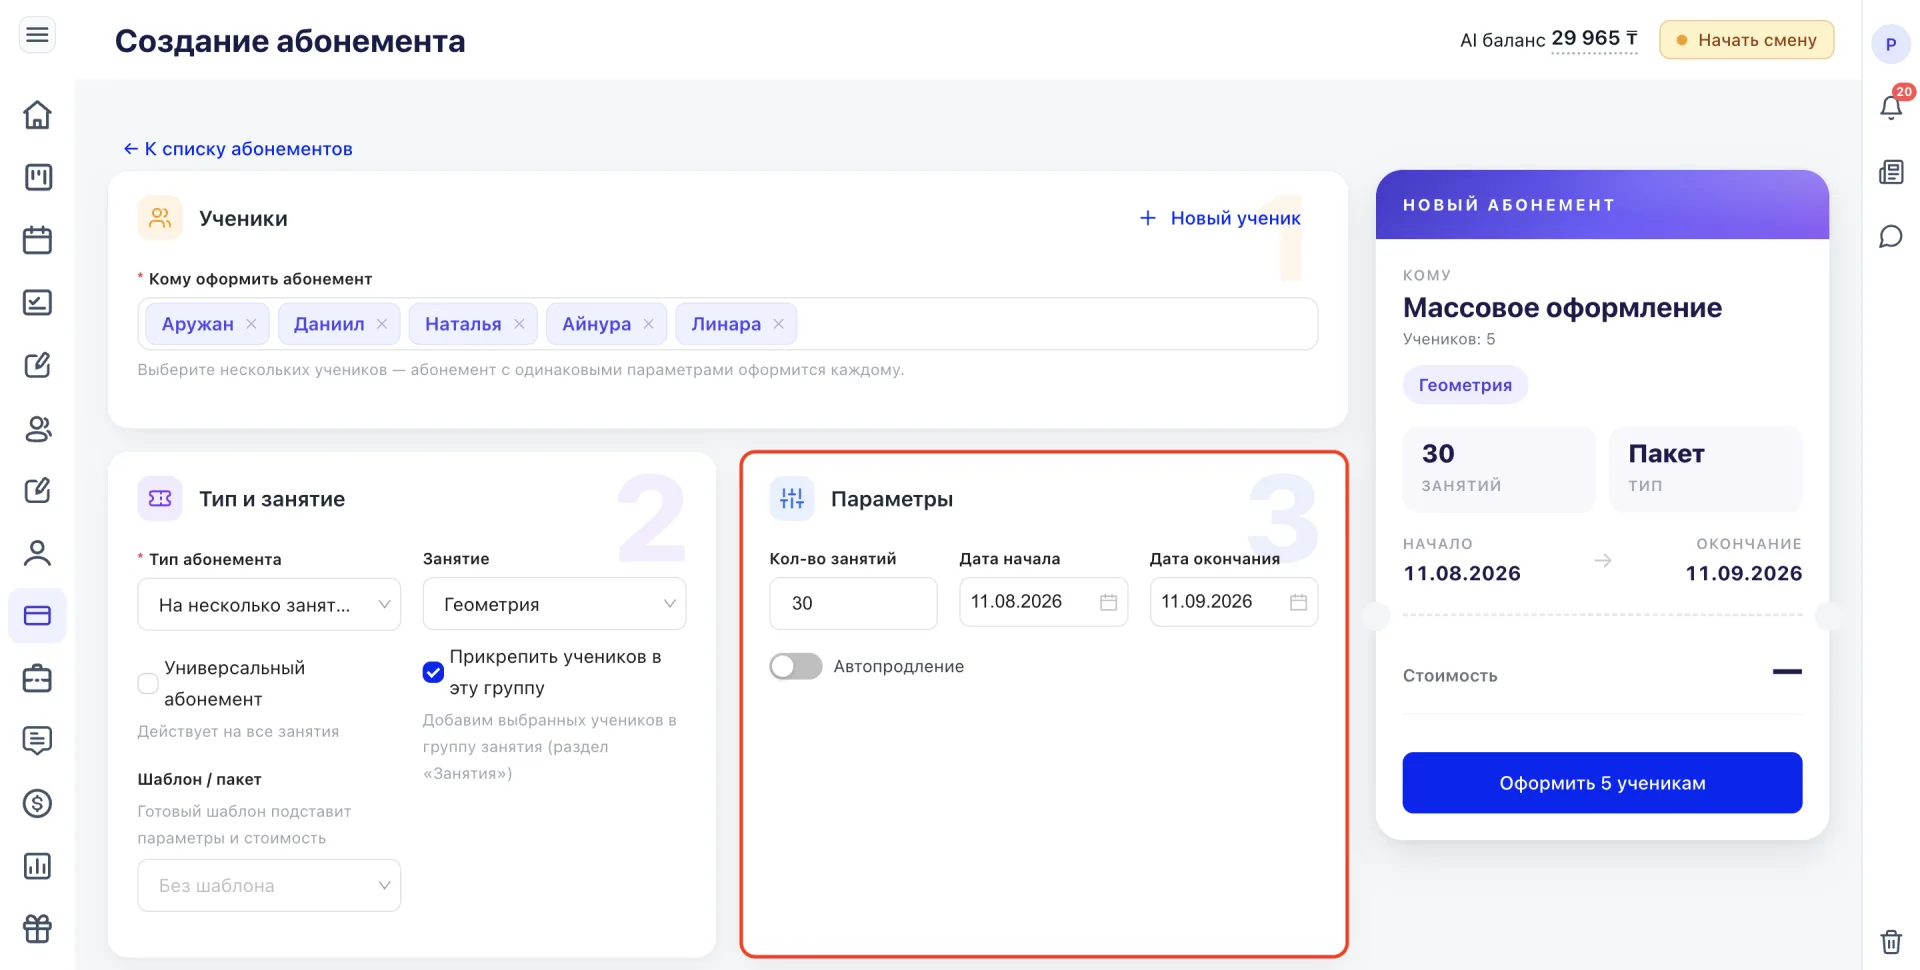1920x970 pixels.
Task: Click the Параметры sliders icon
Action: 792,498
